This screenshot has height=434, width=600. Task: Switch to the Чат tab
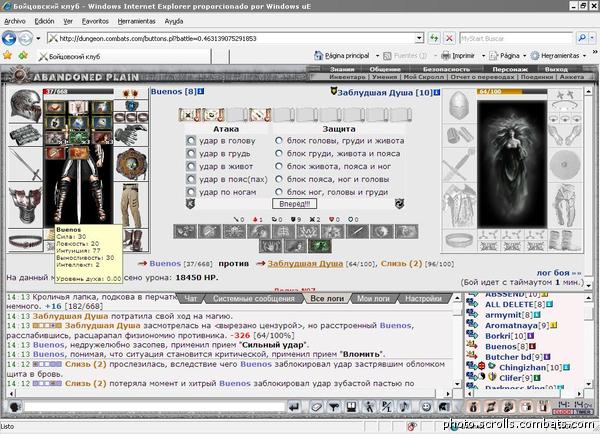pos(191,299)
